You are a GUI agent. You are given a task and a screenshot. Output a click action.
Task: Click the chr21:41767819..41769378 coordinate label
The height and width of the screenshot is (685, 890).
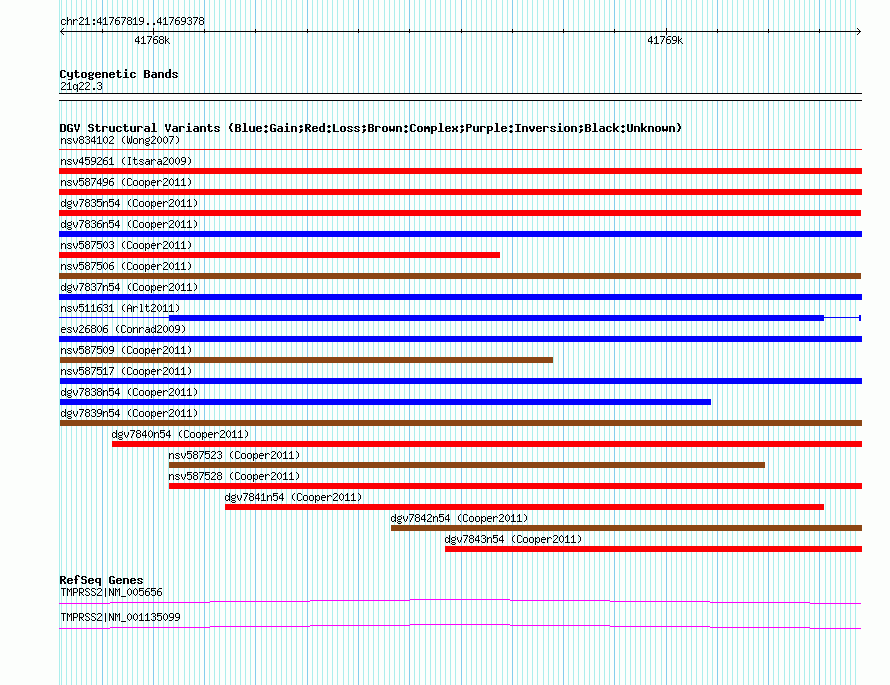tap(132, 21)
